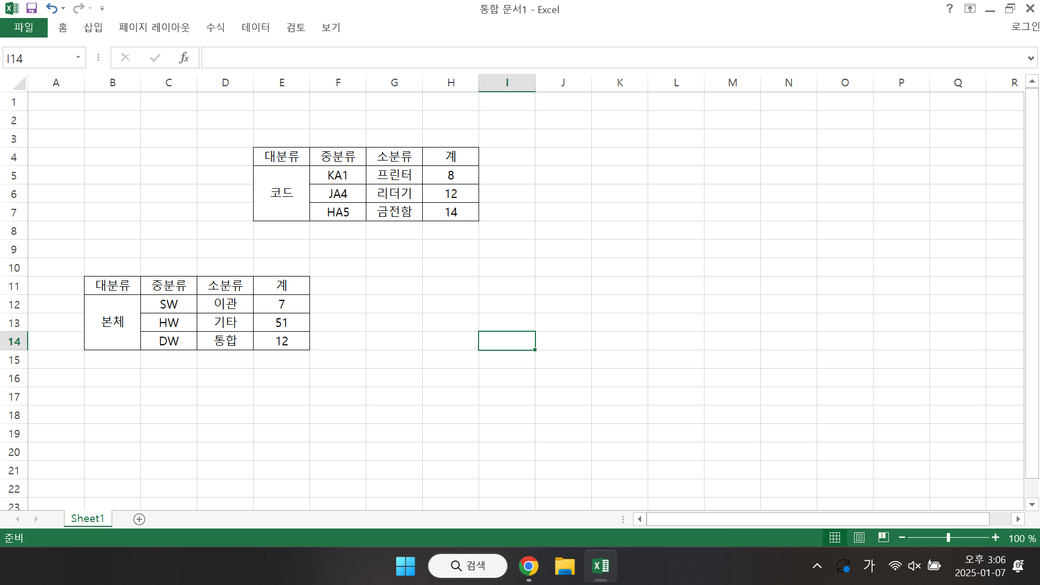Click the Insert Function fx icon

(184, 58)
